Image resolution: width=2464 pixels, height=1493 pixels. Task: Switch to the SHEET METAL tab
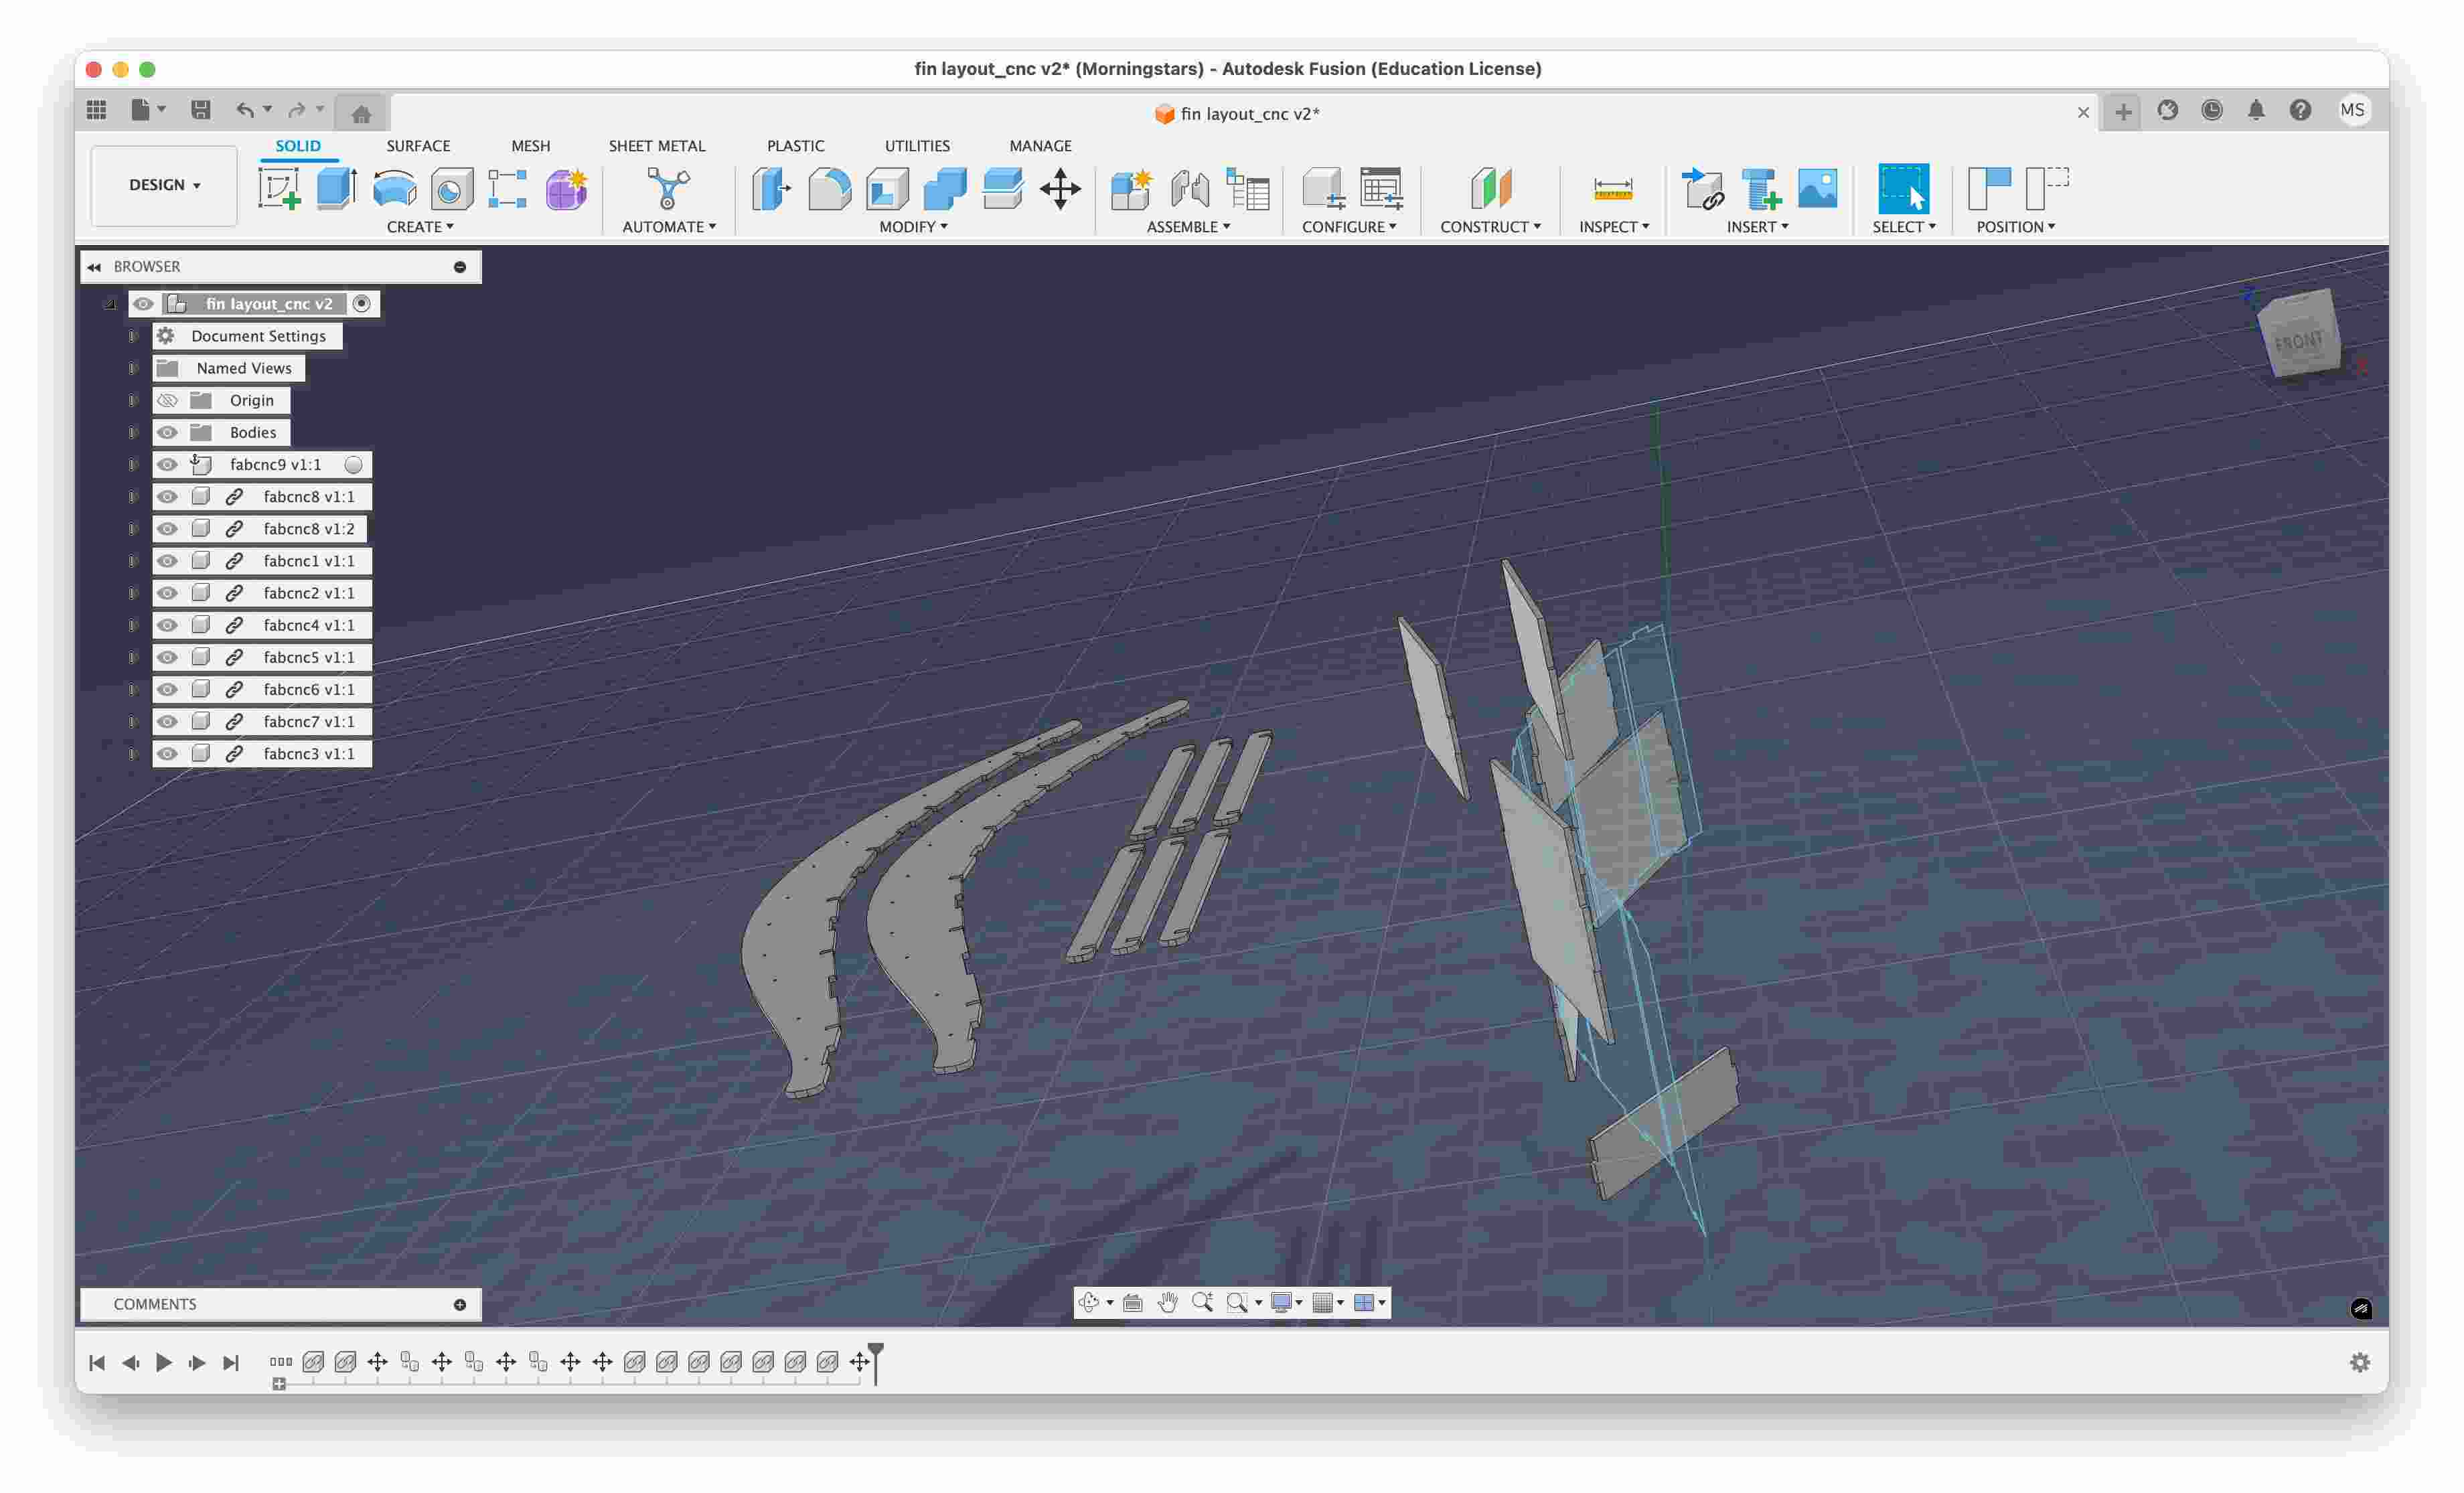(x=657, y=146)
